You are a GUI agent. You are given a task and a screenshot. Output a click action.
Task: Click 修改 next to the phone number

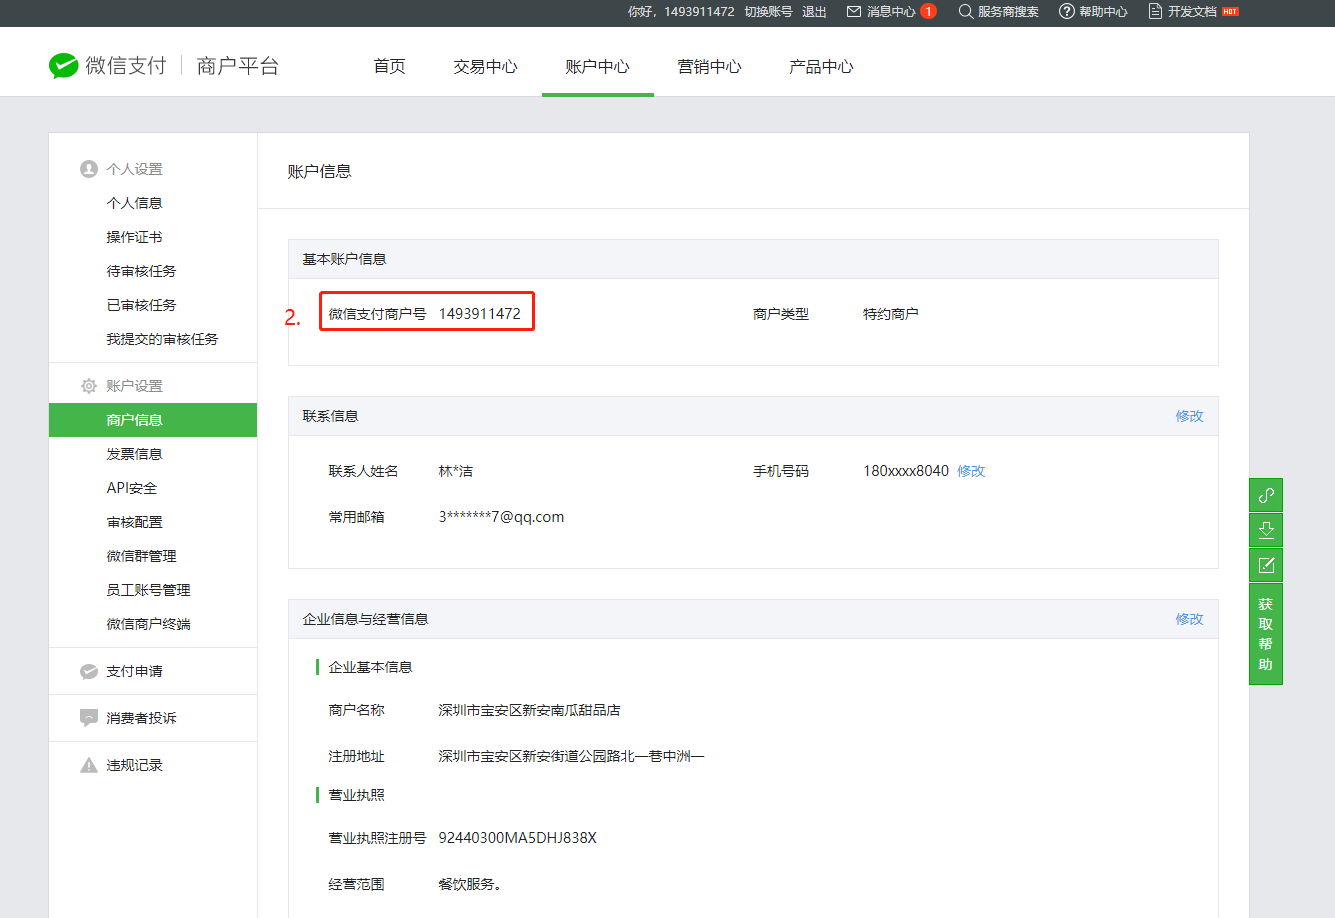coord(971,471)
